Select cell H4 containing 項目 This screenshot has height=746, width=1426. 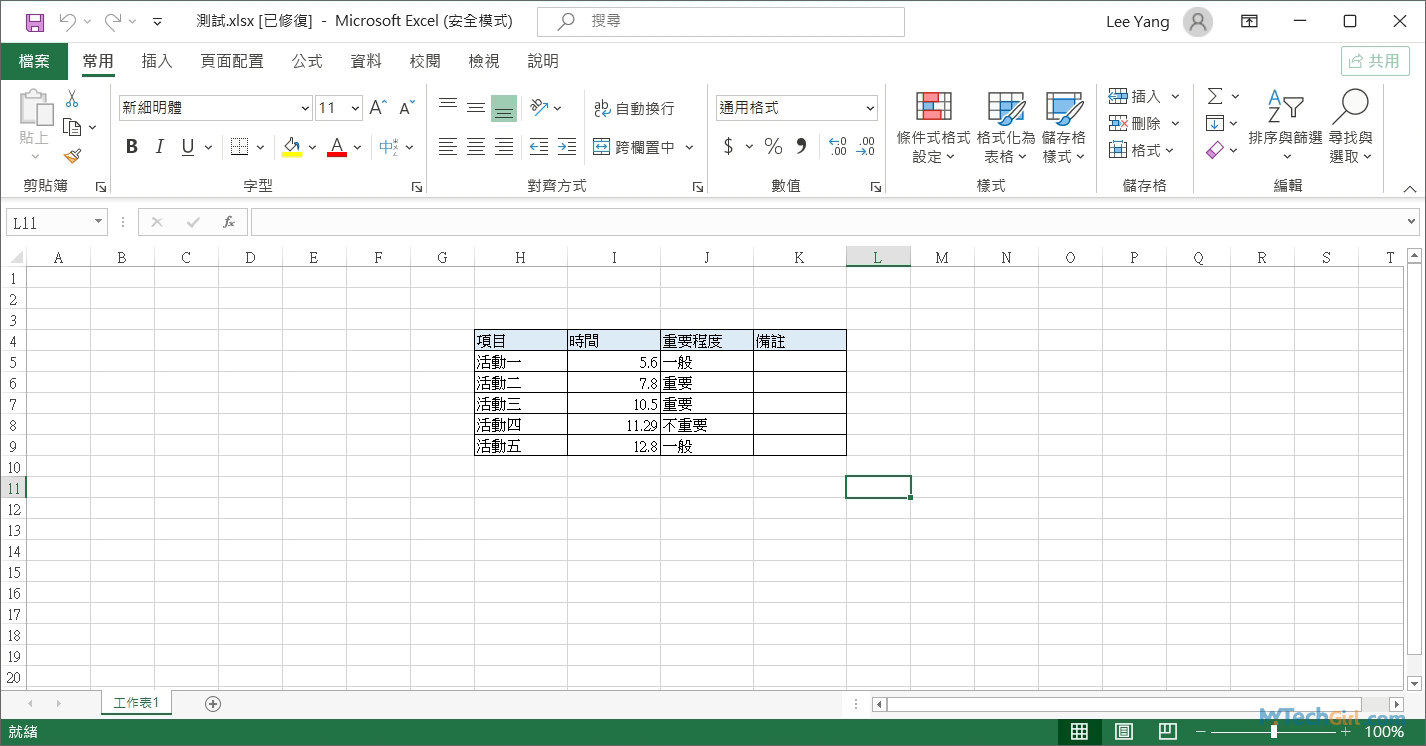[520, 341]
